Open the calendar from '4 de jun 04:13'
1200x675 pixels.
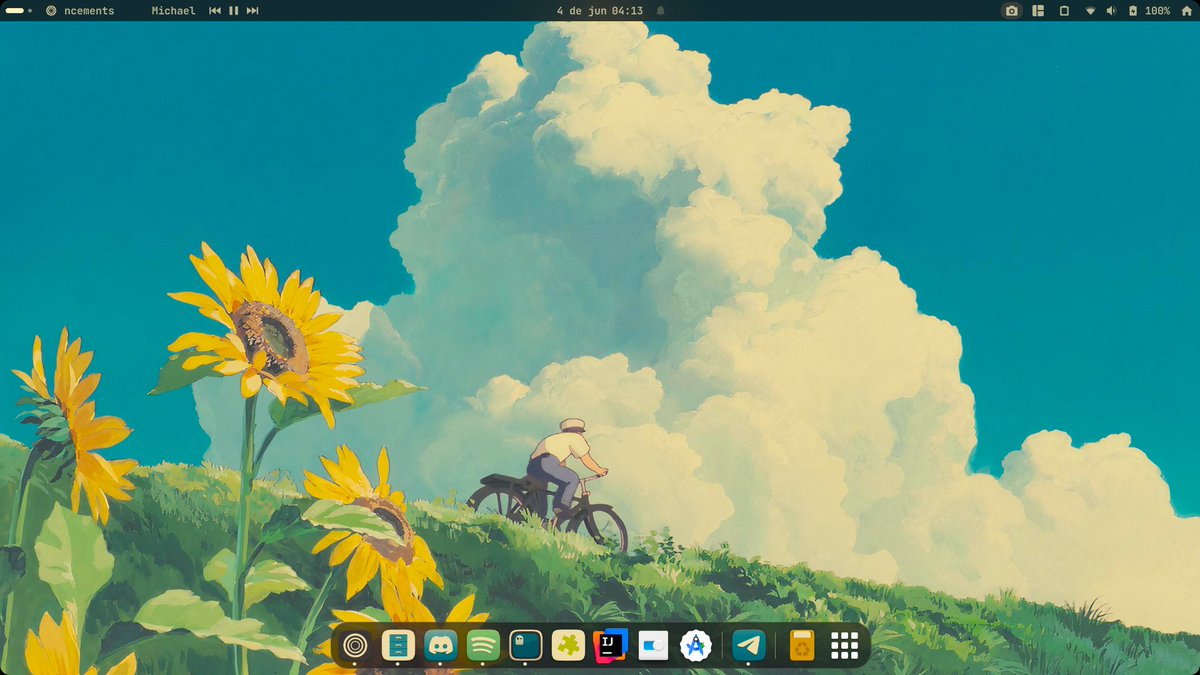point(599,10)
